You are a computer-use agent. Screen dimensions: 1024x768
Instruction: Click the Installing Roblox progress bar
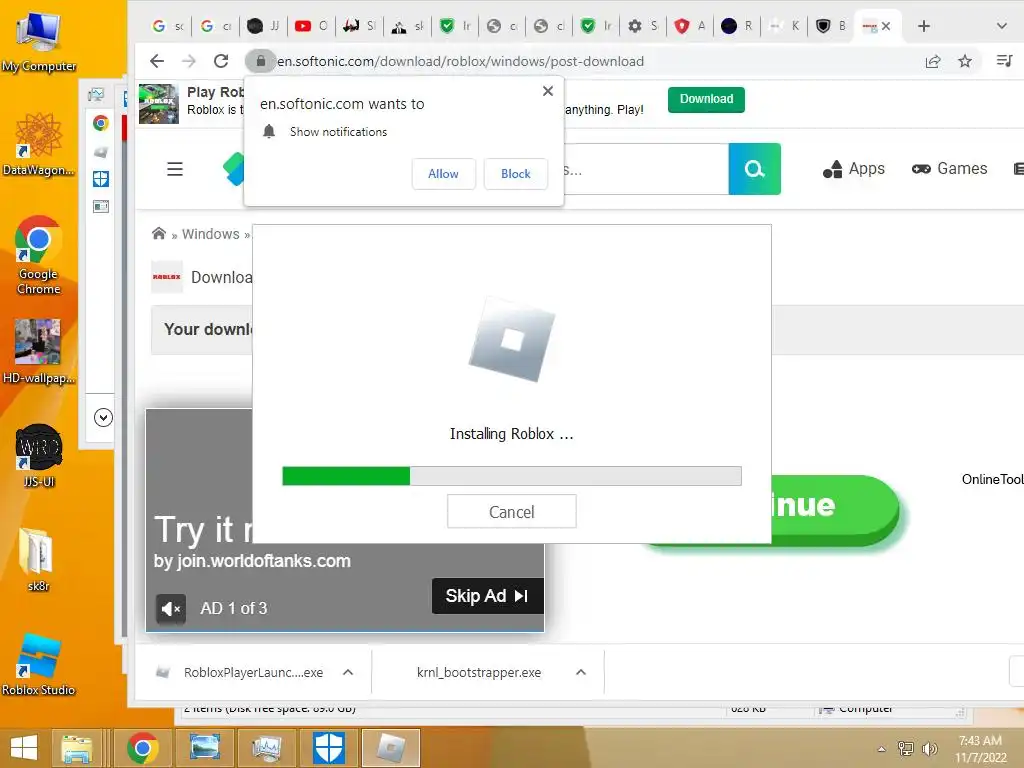pyautogui.click(x=511, y=476)
